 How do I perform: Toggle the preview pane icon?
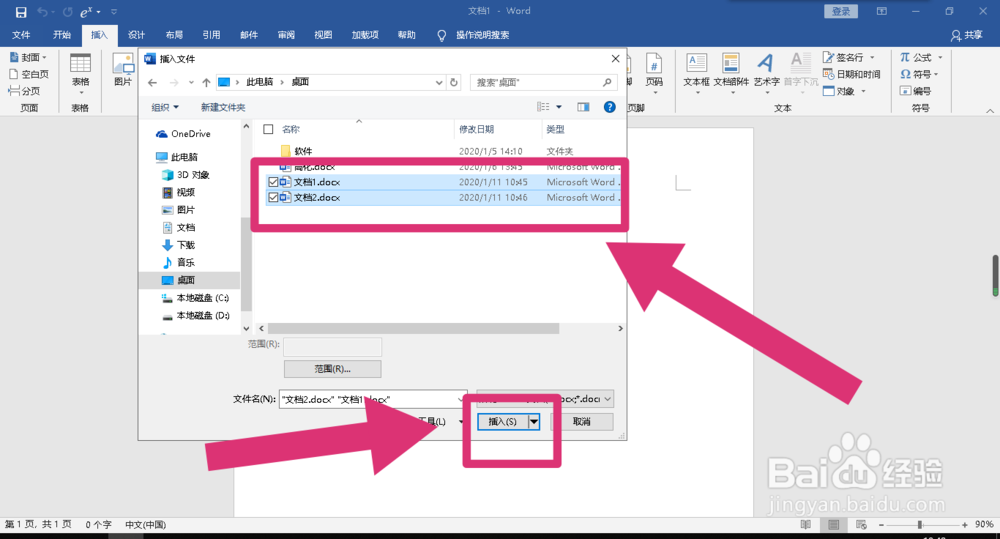coord(583,107)
